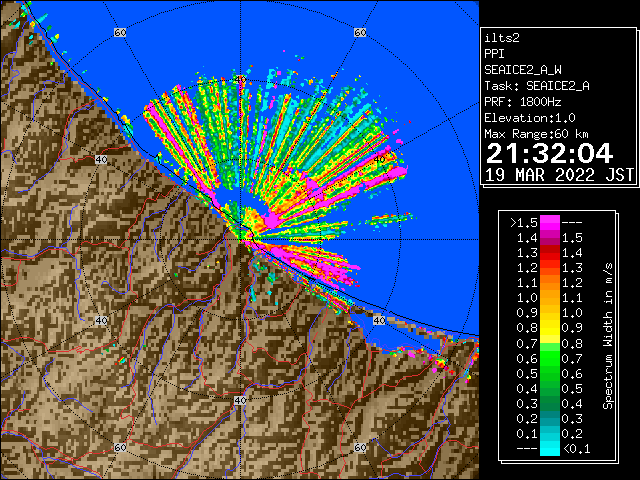This screenshot has height=480, width=640.
Task: Click the '60' range label at the map's upper right
Action: (360, 32)
